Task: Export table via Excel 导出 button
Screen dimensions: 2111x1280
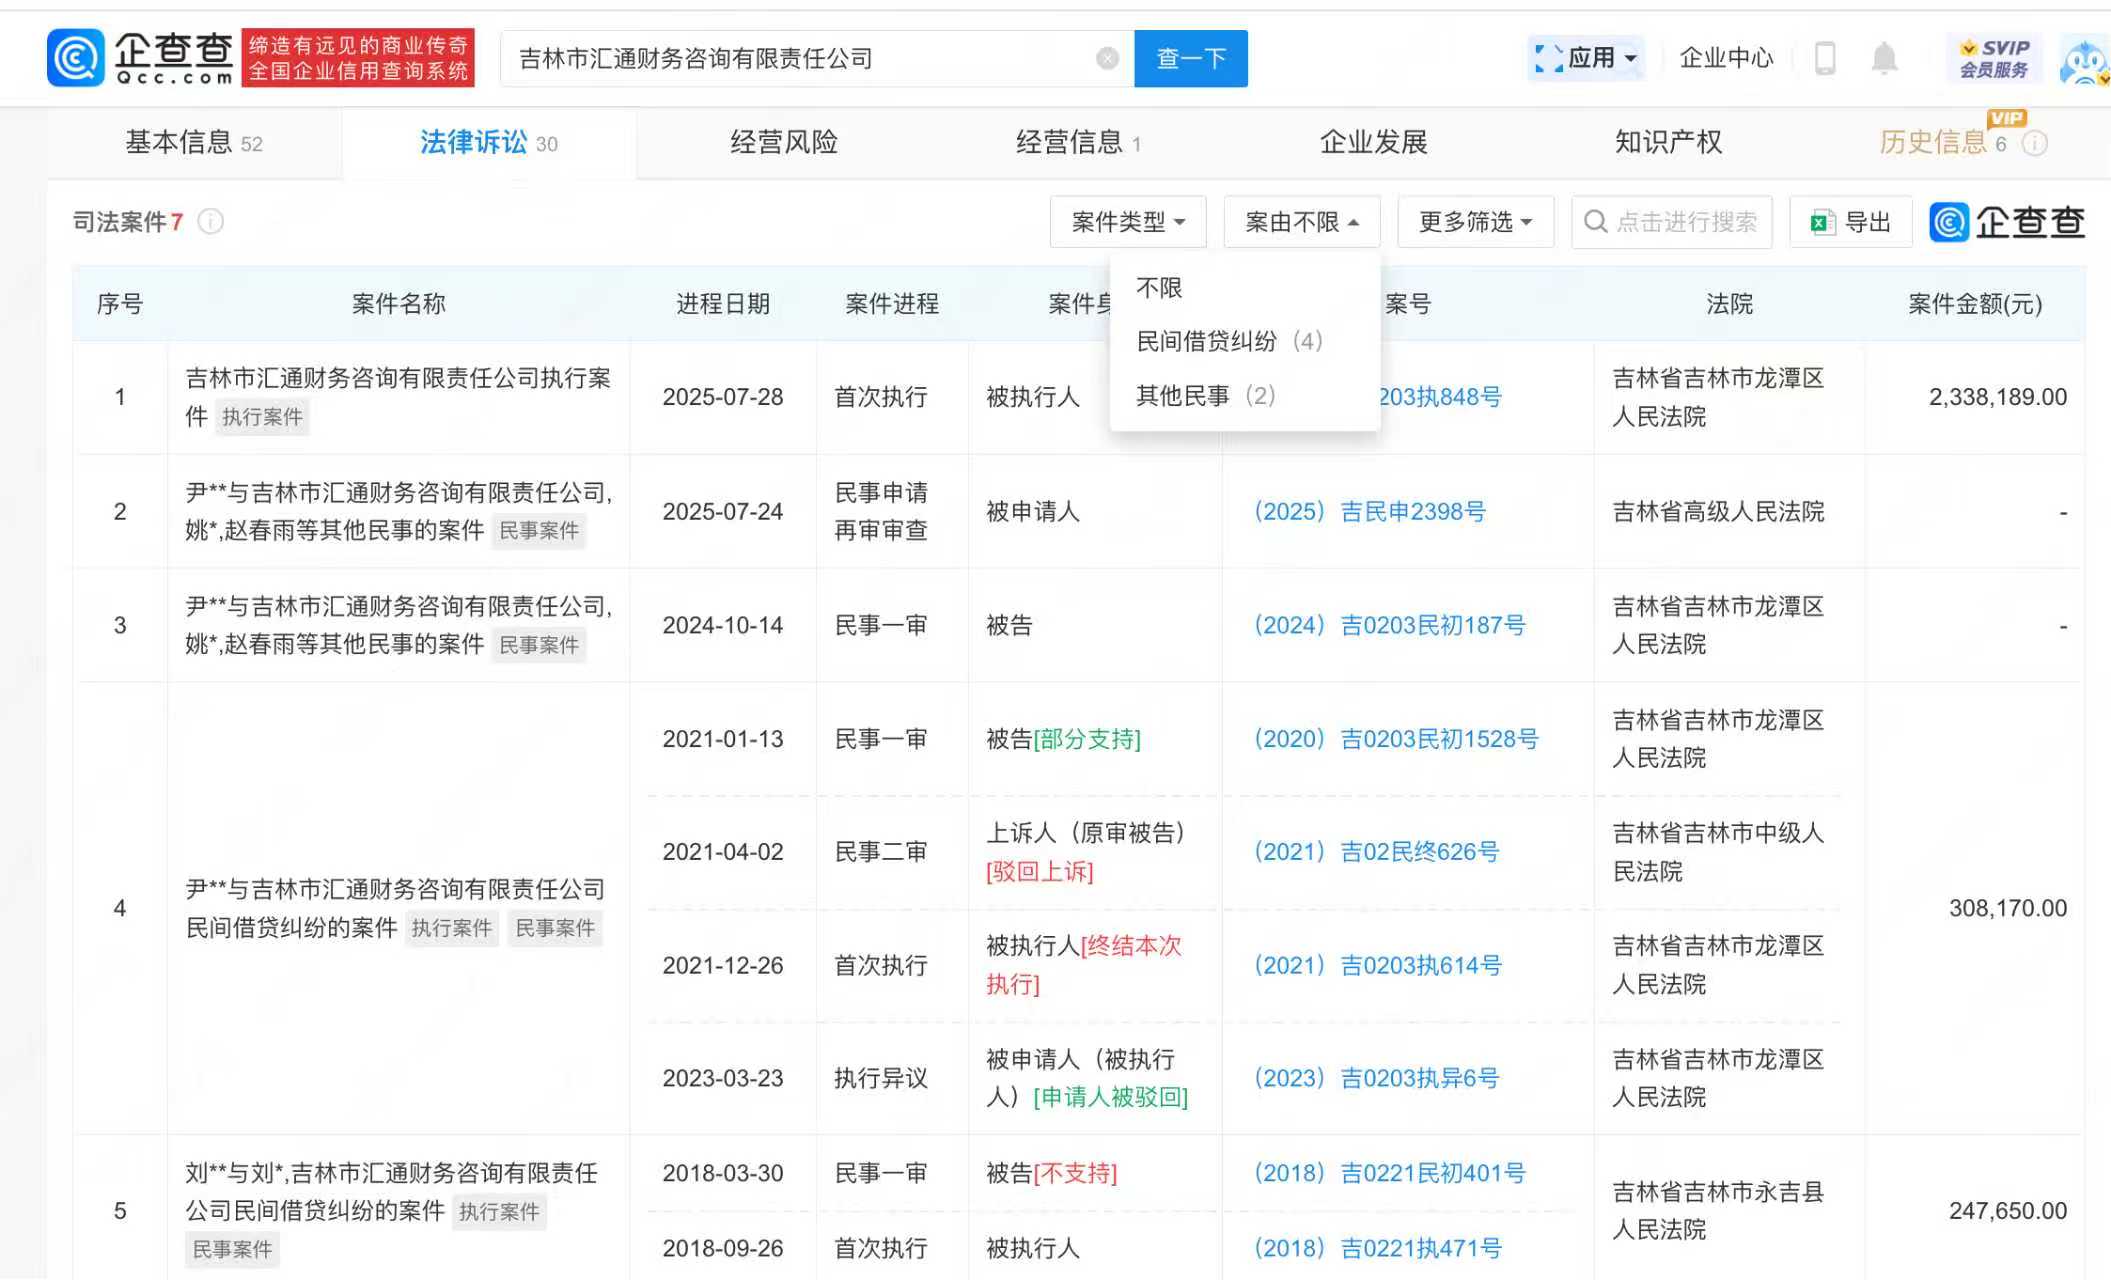Action: (1851, 222)
